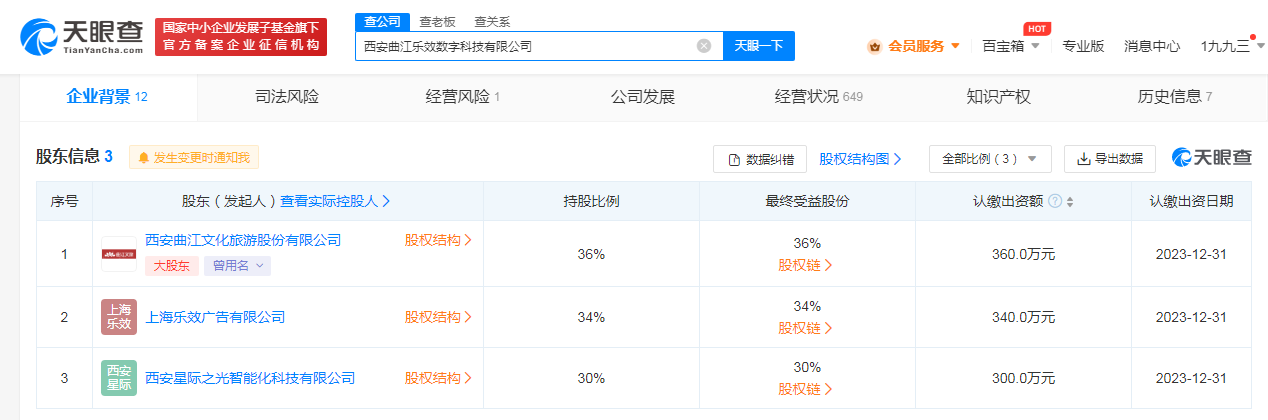The height and width of the screenshot is (420, 1268).
Task: Open the 股权链 link in the 36% row
Action: click(x=806, y=265)
